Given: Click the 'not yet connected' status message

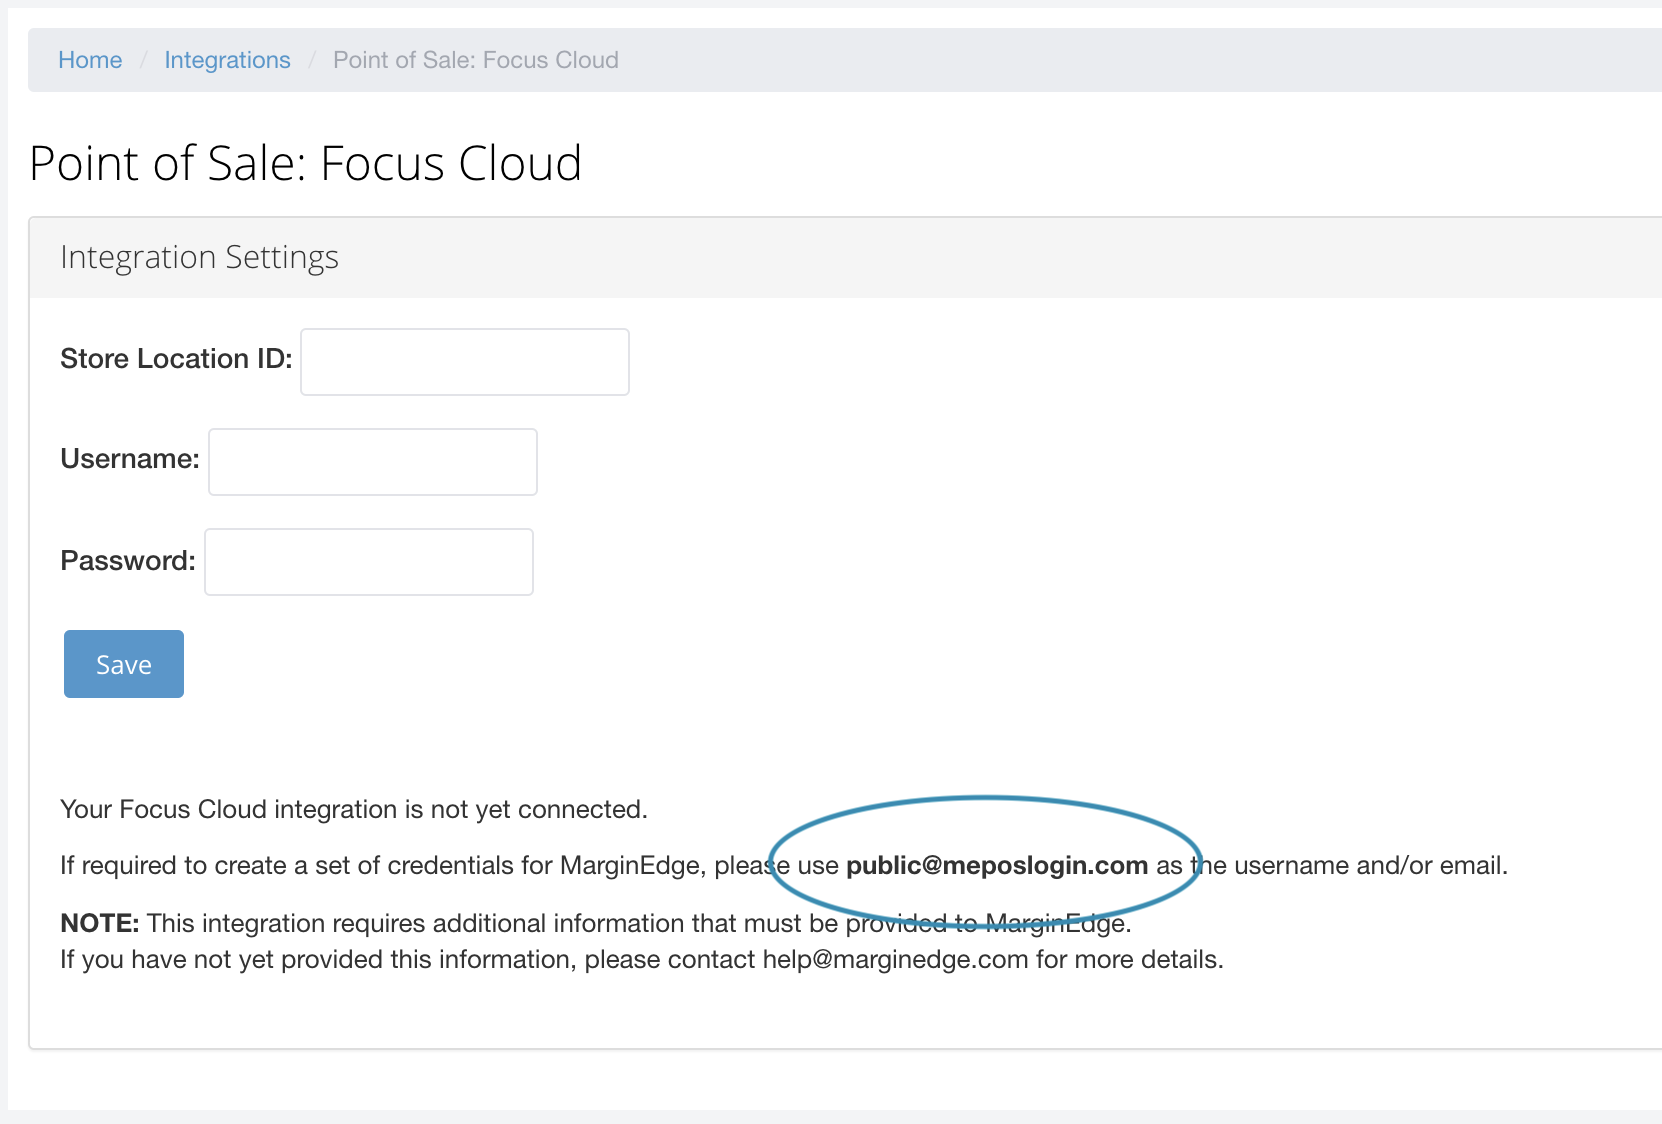Looking at the screenshot, I should pyautogui.click(x=354, y=809).
